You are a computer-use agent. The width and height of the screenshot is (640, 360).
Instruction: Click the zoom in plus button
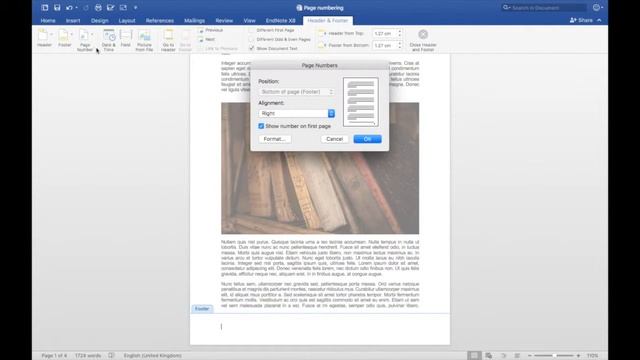(x=578, y=356)
